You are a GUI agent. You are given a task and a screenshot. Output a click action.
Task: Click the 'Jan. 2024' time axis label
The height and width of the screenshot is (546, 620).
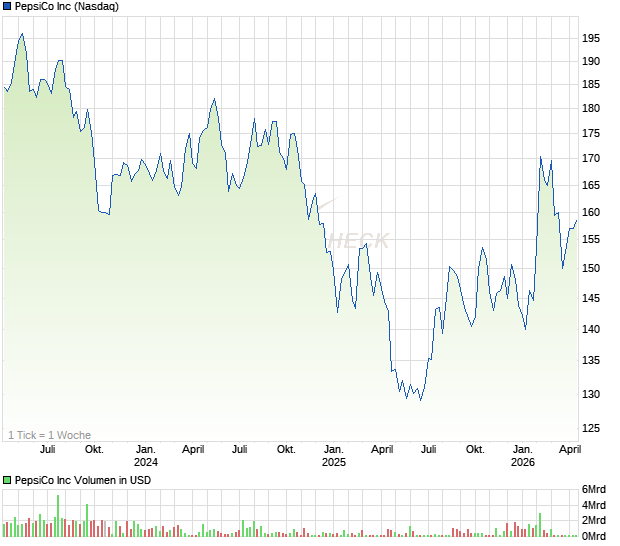[146, 456]
